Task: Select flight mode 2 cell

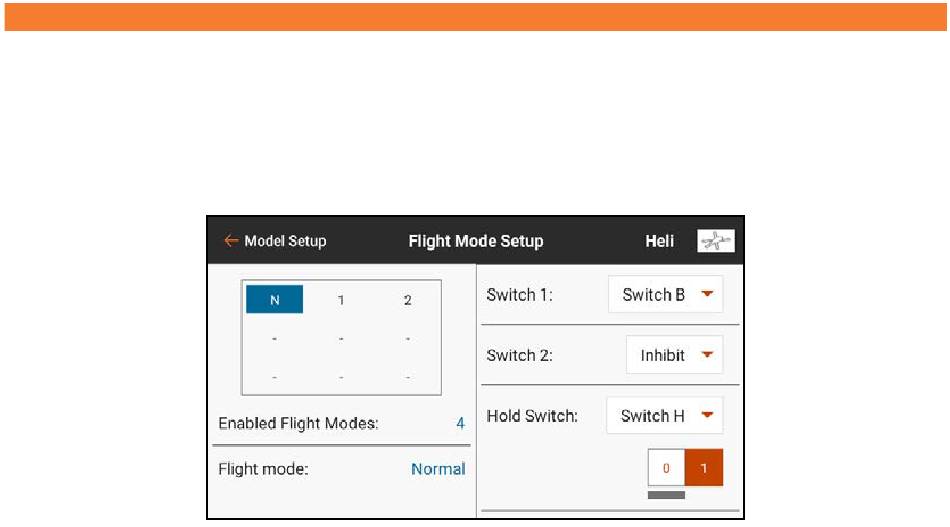Action: (408, 300)
